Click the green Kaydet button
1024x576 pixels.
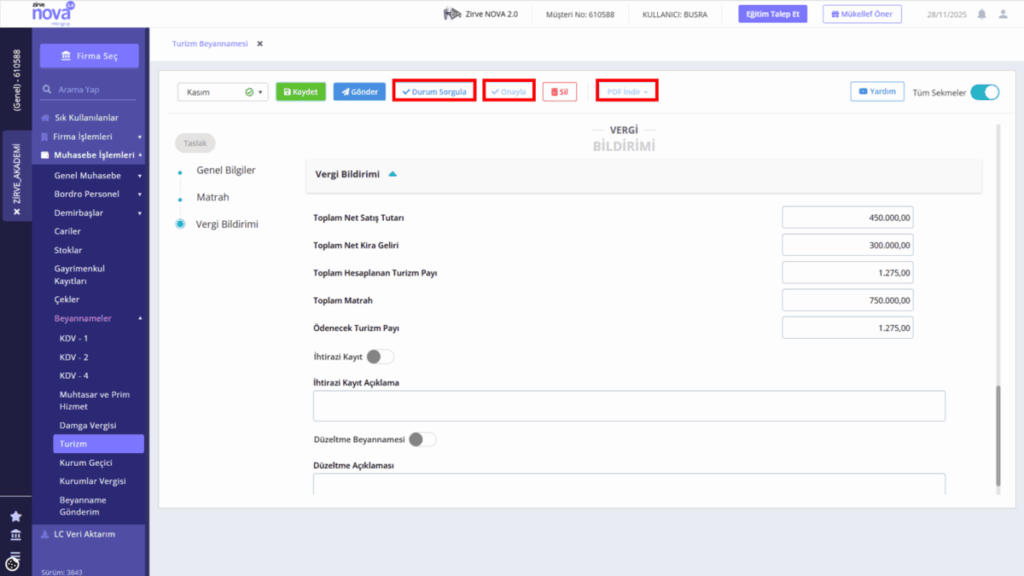301,91
